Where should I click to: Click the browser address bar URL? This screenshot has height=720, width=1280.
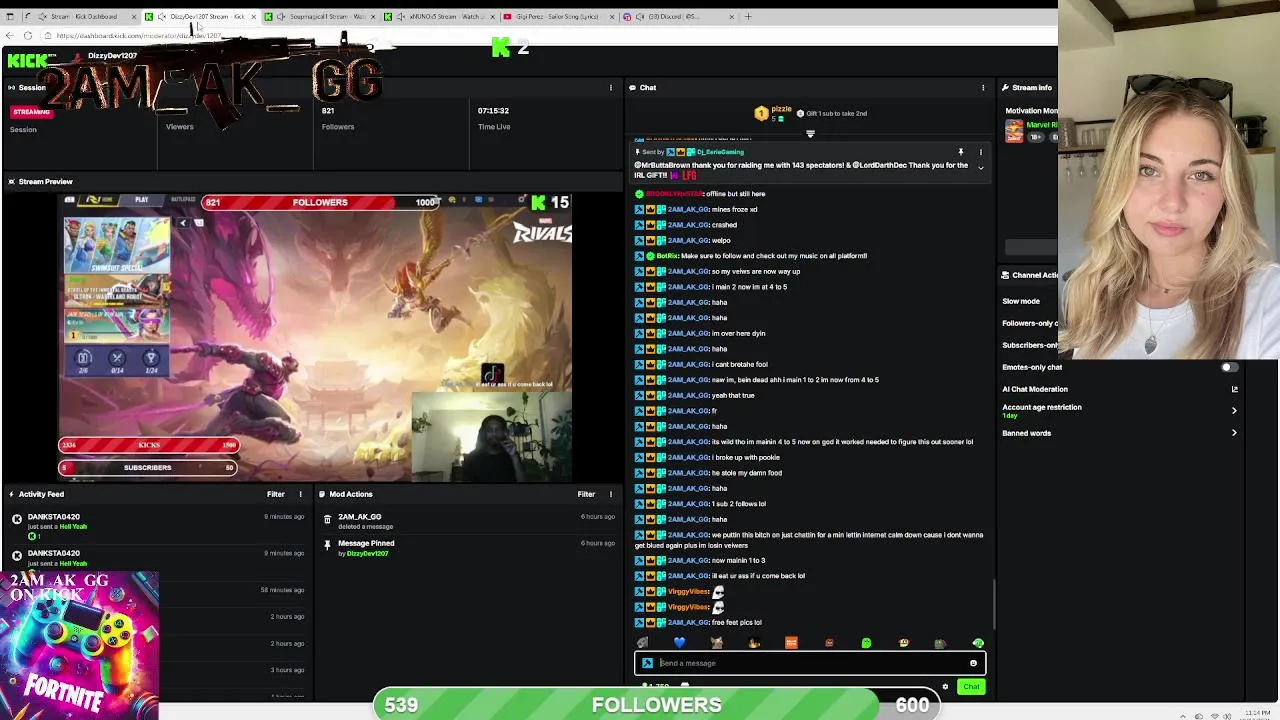(x=140, y=36)
